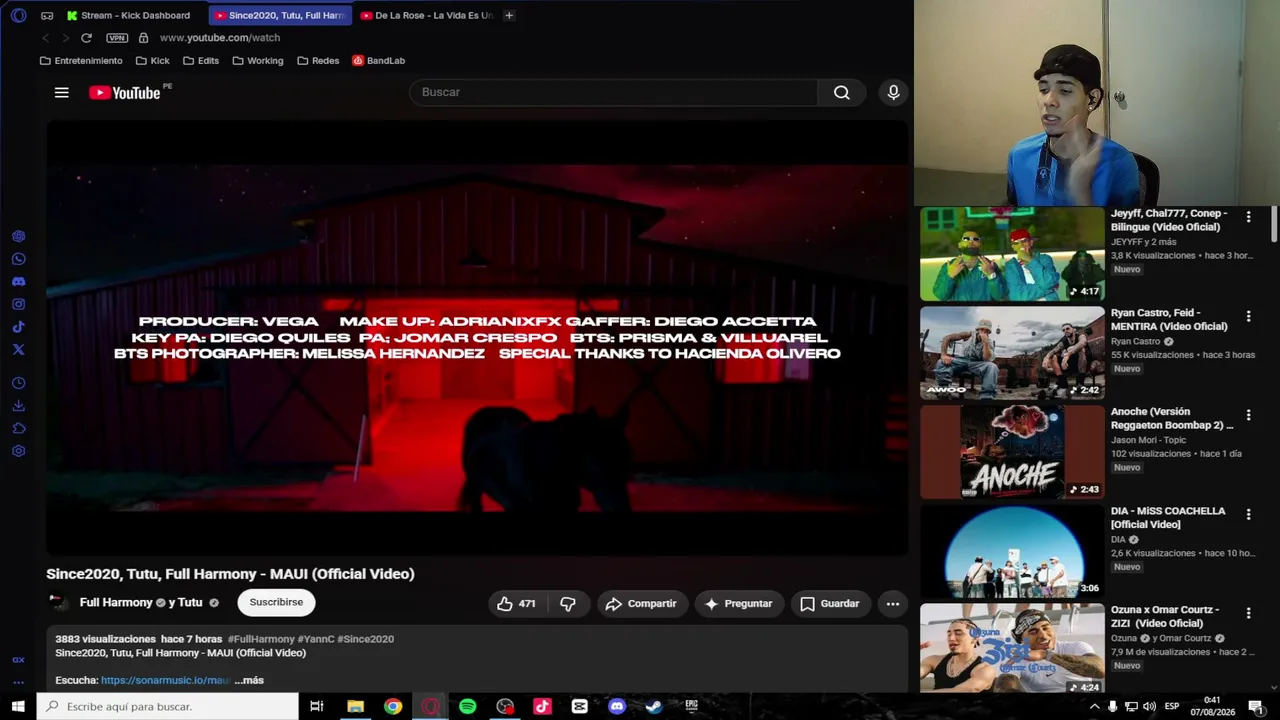Image resolution: width=1280 pixels, height=720 pixels.
Task: Click the #FullHarmony hashtag
Action: point(261,639)
